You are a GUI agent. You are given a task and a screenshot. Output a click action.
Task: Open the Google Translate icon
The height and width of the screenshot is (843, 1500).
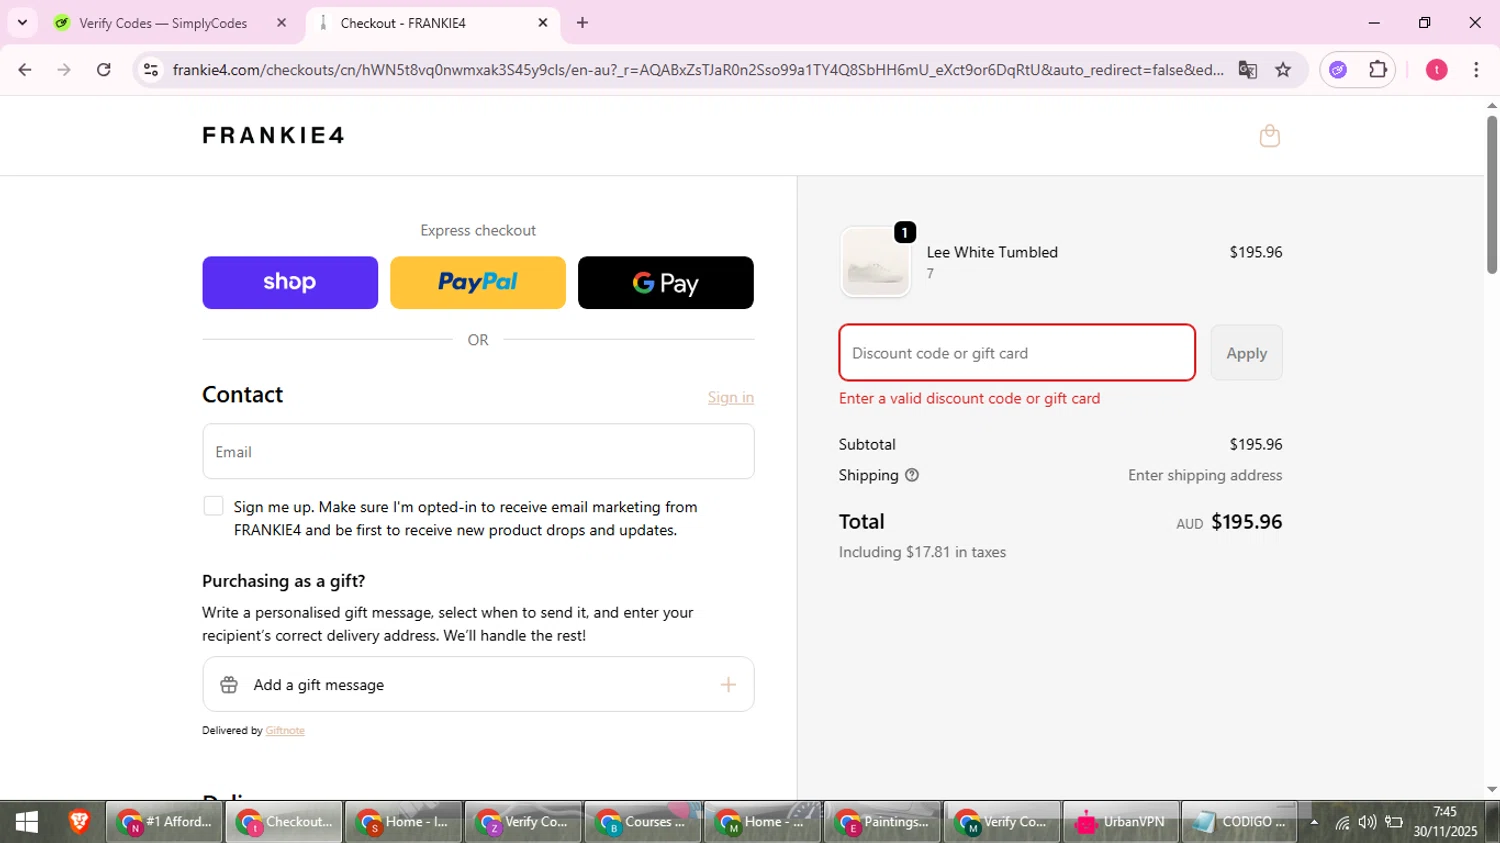point(1247,70)
